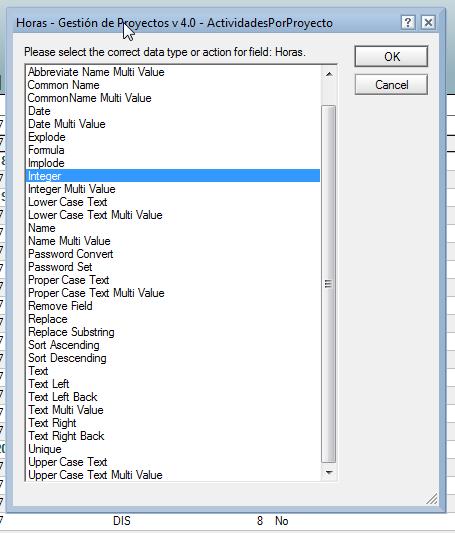Select "Date" data type

[39, 111]
